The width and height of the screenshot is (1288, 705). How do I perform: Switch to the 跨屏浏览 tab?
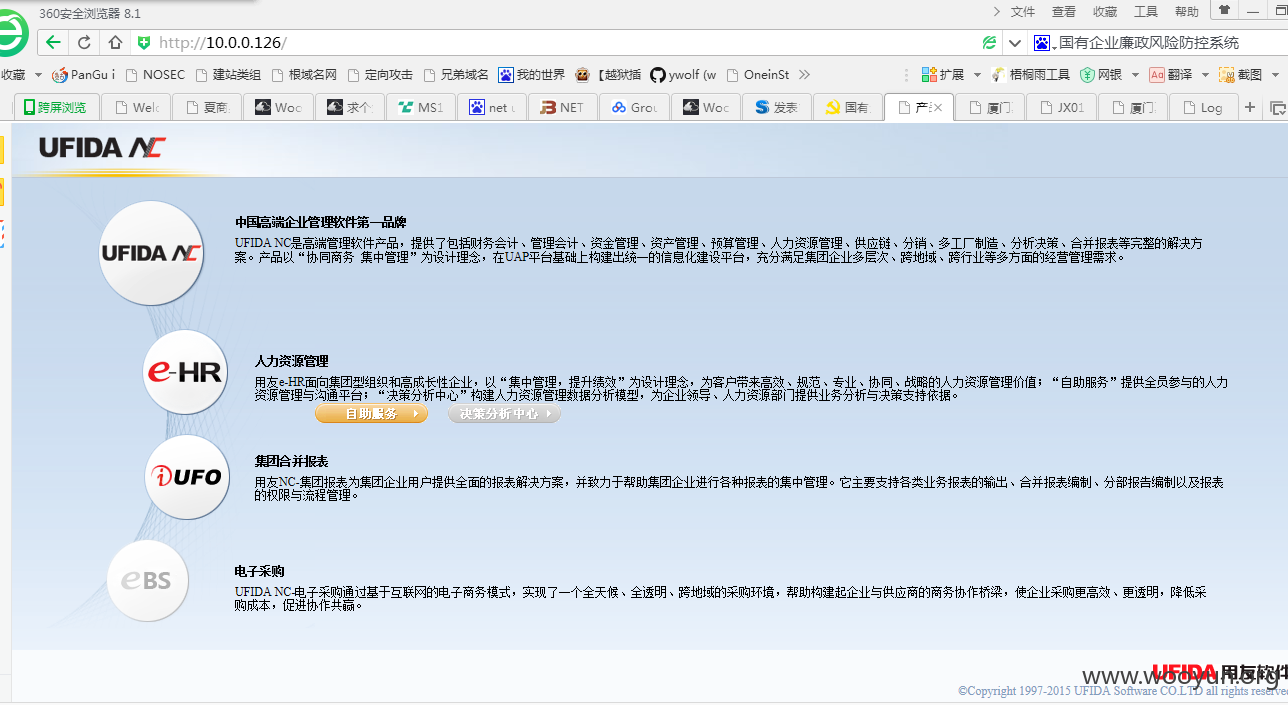tap(56, 107)
